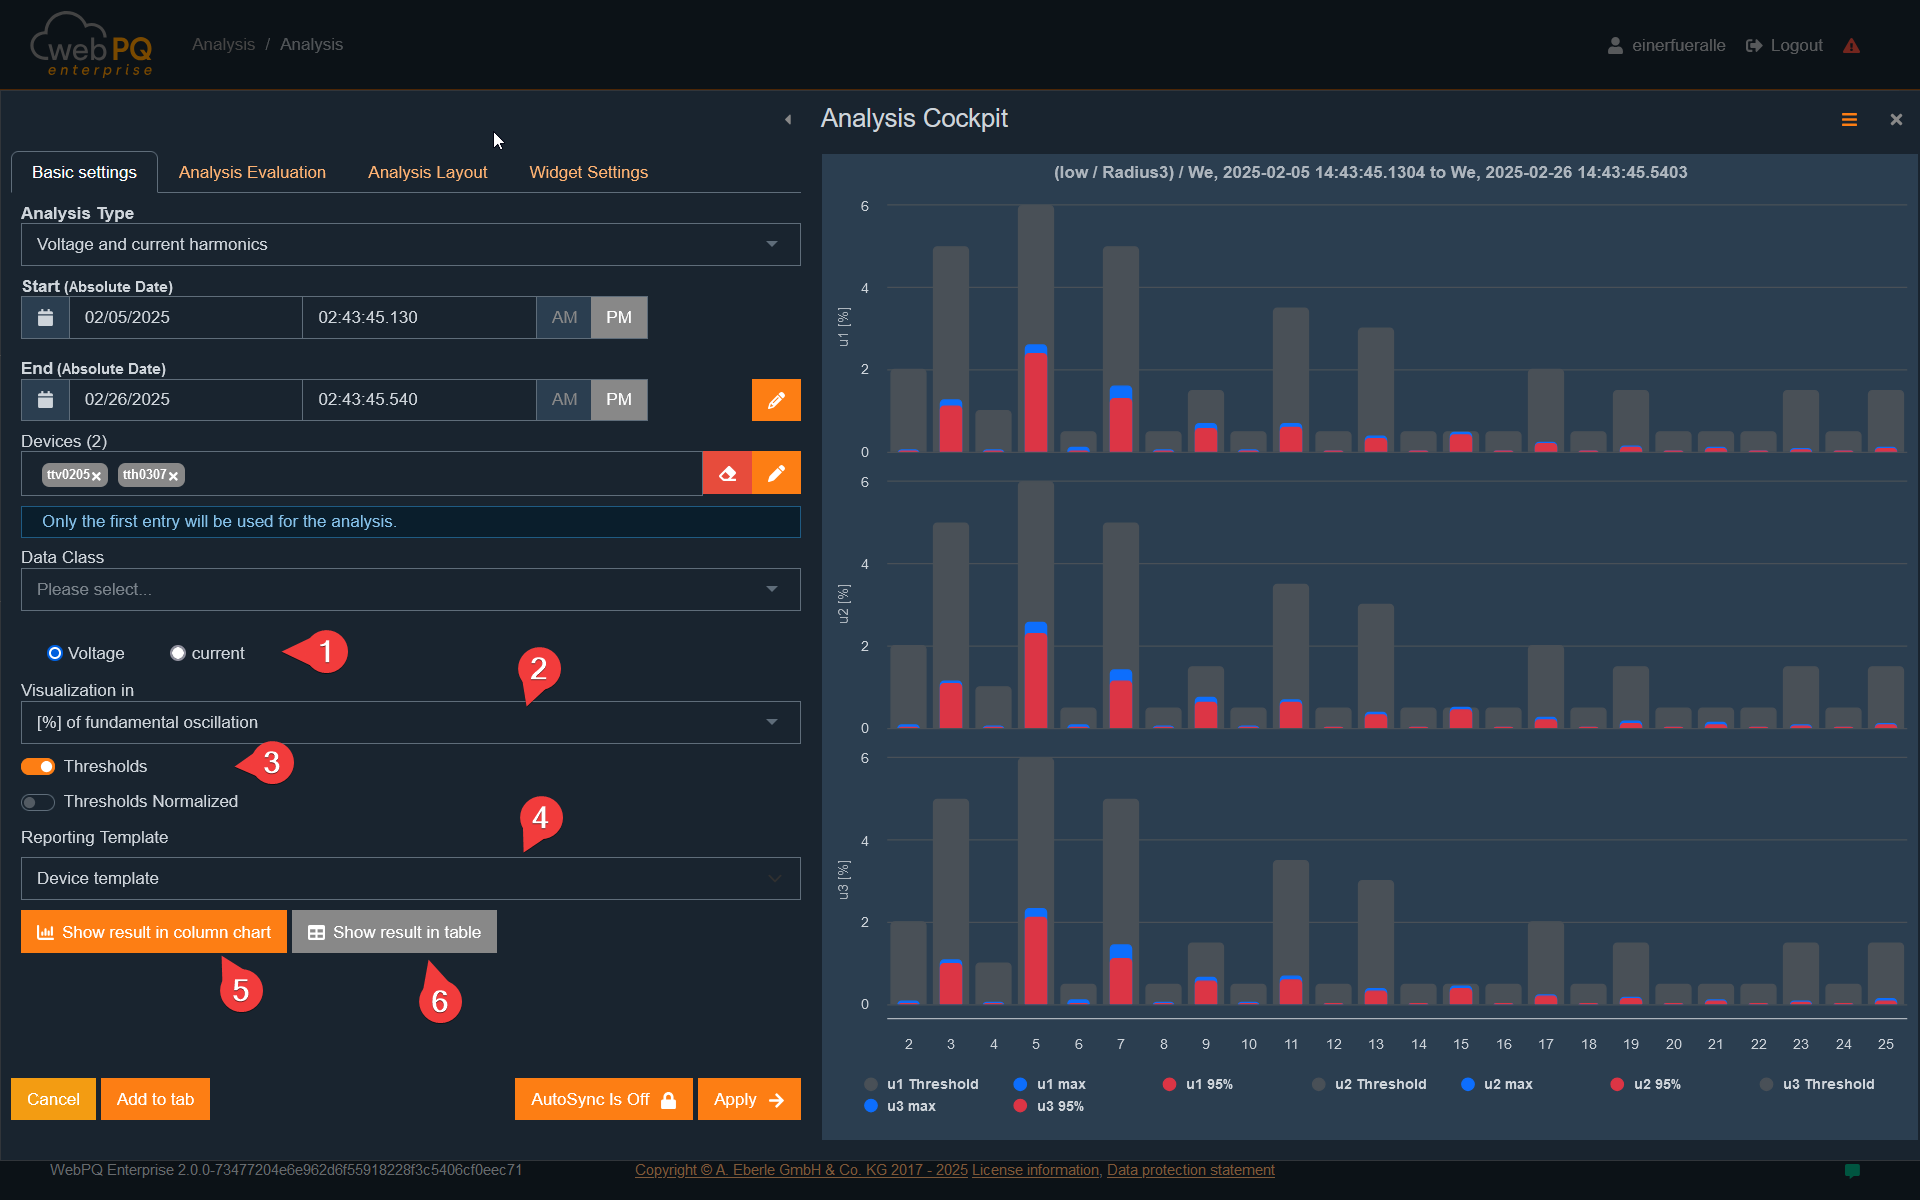Click the Start date calendar icon
1920x1200 pixels.
click(x=45, y=317)
